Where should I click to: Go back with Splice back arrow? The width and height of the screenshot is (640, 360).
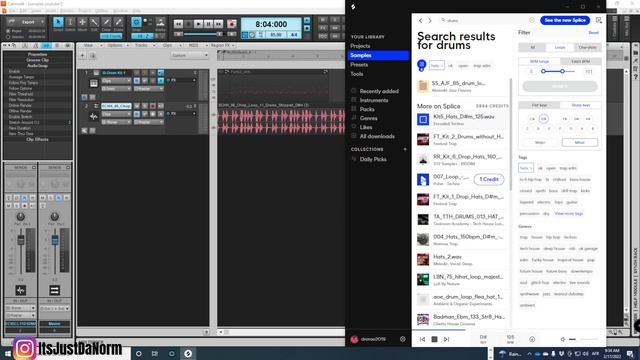point(421,20)
